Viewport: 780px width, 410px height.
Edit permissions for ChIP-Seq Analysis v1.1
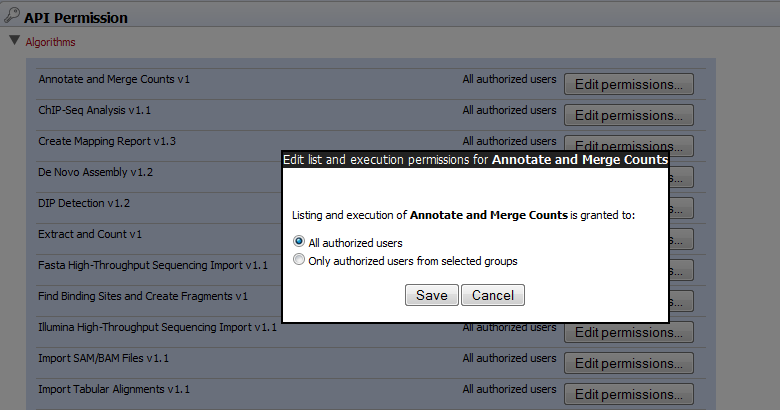click(x=629, y=115)
